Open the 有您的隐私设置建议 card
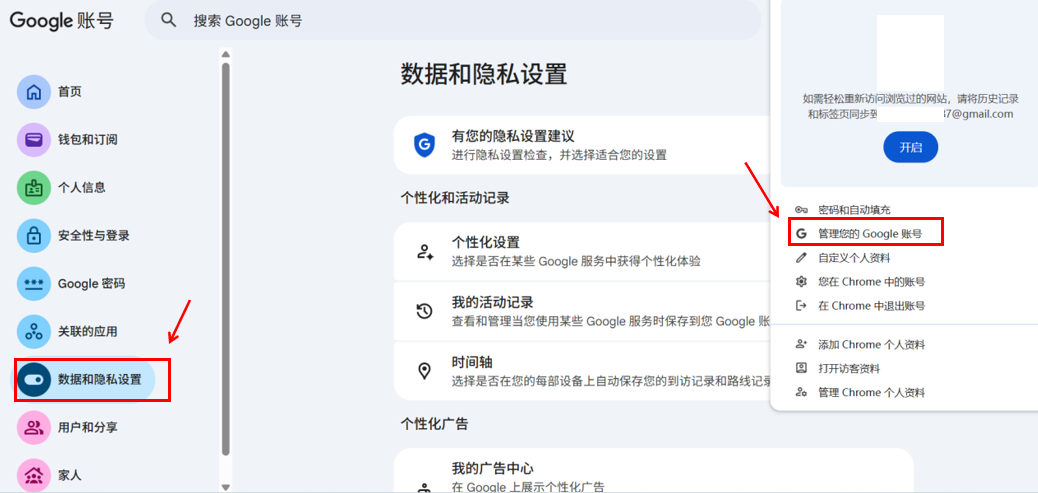Screen dimensions: 1038x493 coord(582,145)
